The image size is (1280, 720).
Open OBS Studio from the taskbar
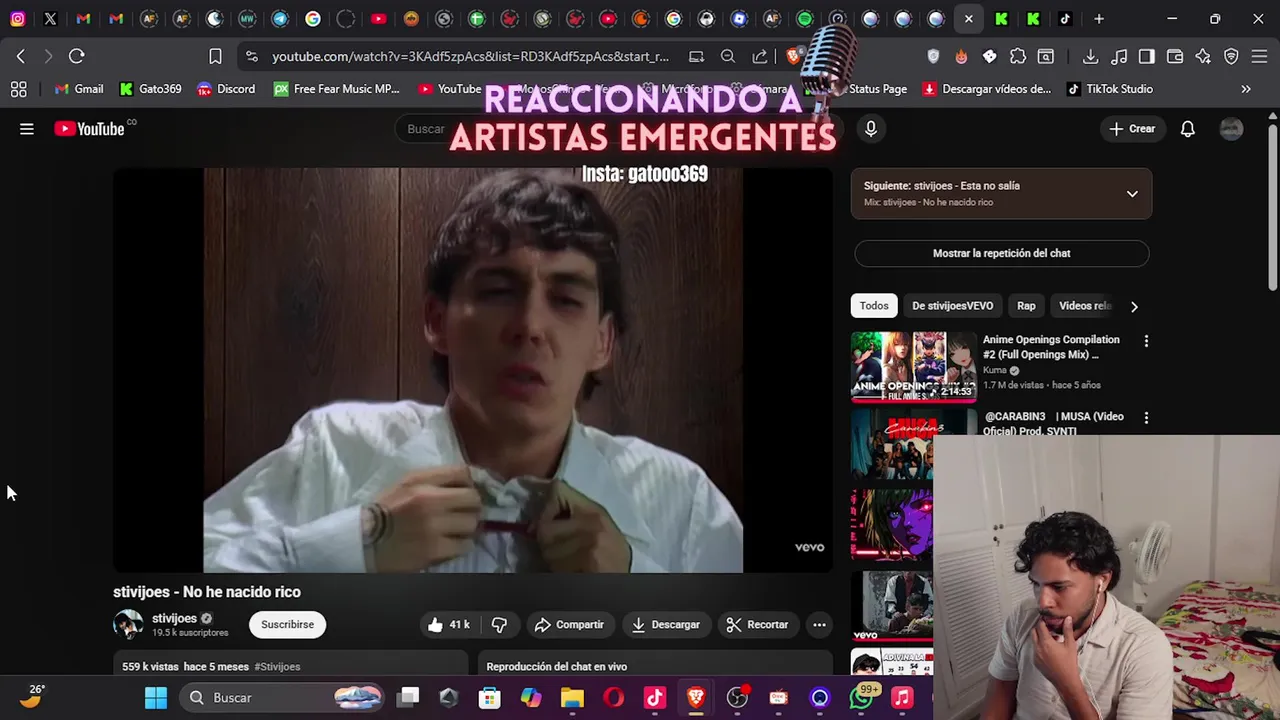point(737,698)
